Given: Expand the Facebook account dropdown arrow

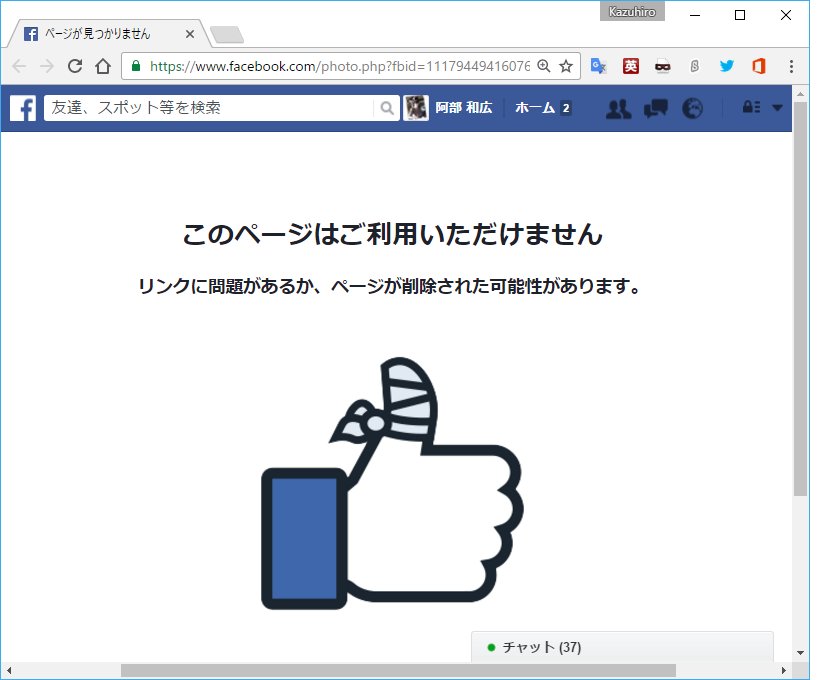Looking at the screenshot, I should pyautogui.click(x=777, y=108).
